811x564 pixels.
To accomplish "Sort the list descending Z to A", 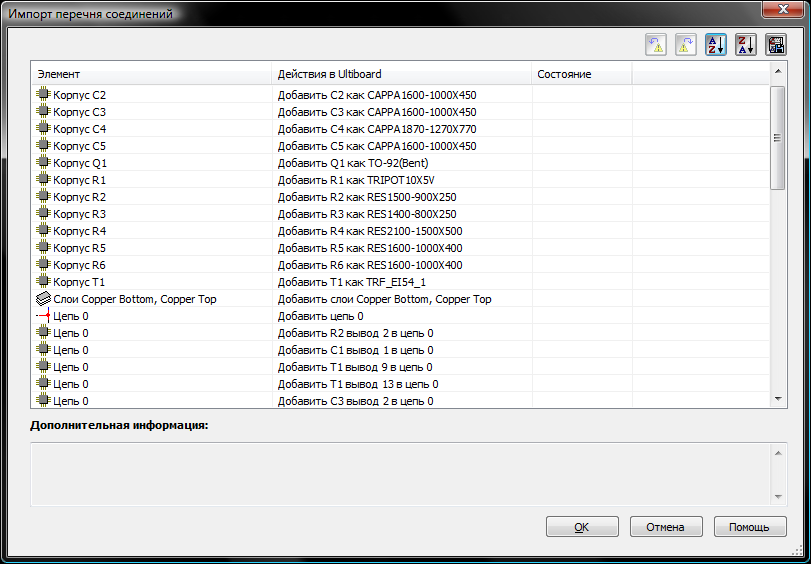I will (x=746, y=45).
